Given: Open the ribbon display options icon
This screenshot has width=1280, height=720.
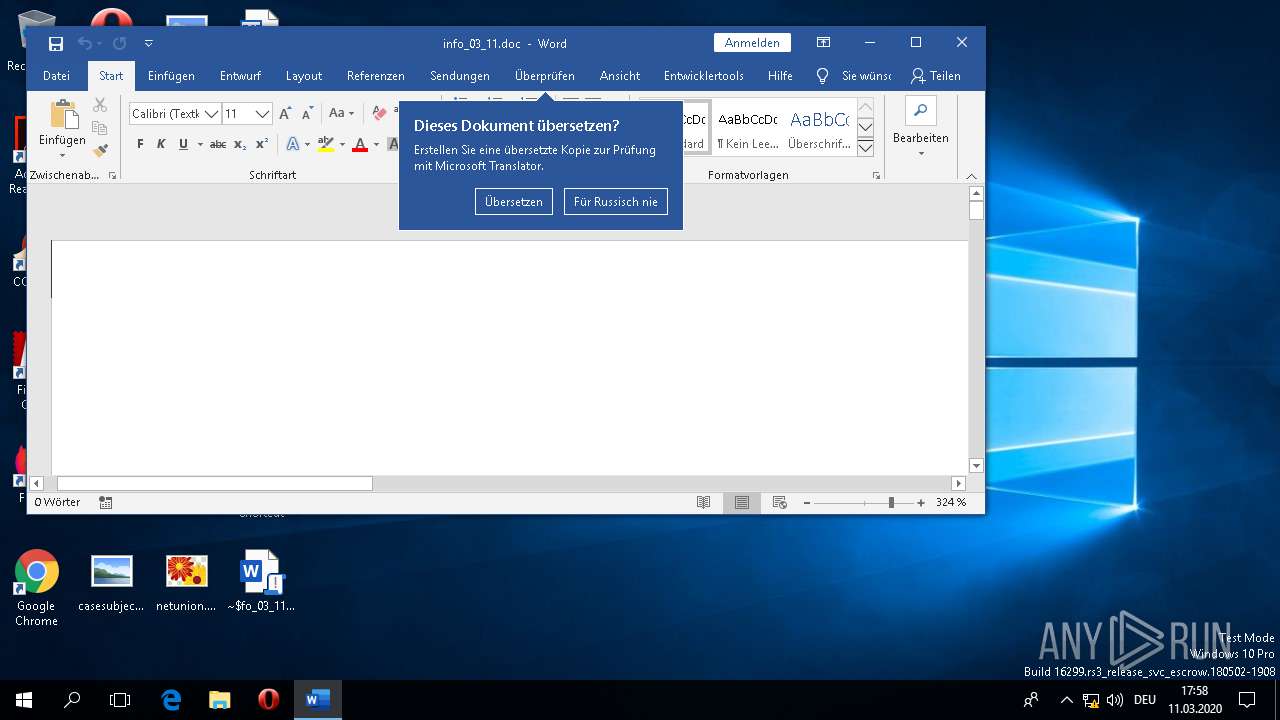Looking at the screenshot, I should (823, 43).
